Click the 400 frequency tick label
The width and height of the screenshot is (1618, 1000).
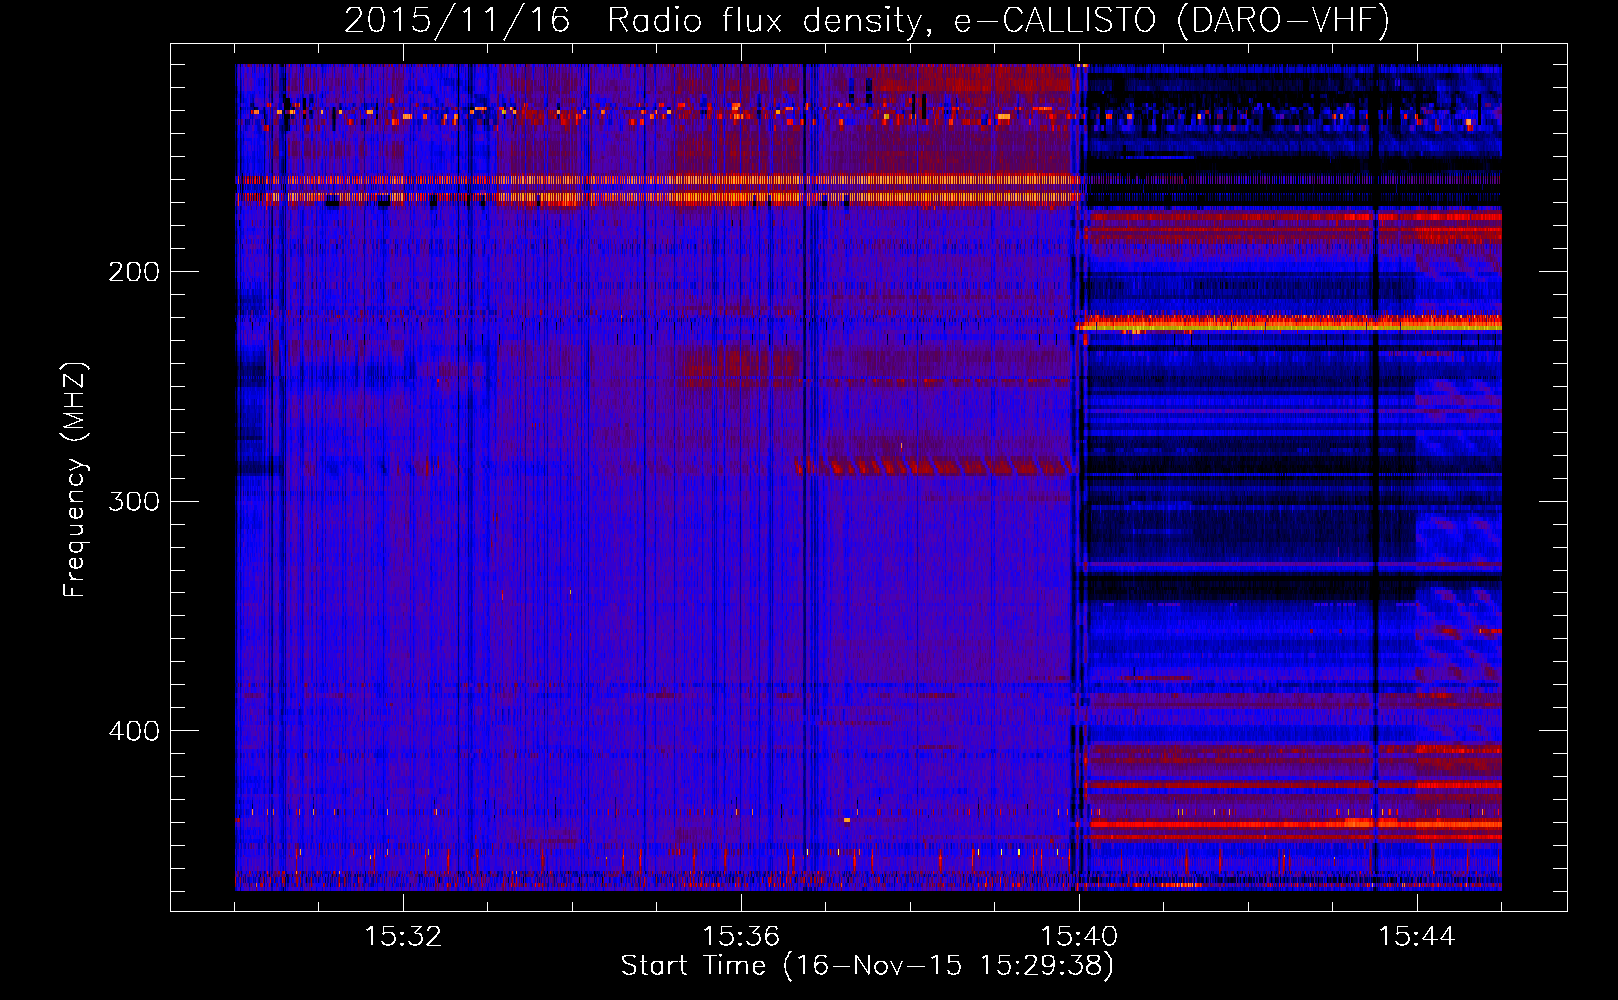click(134, 731)
